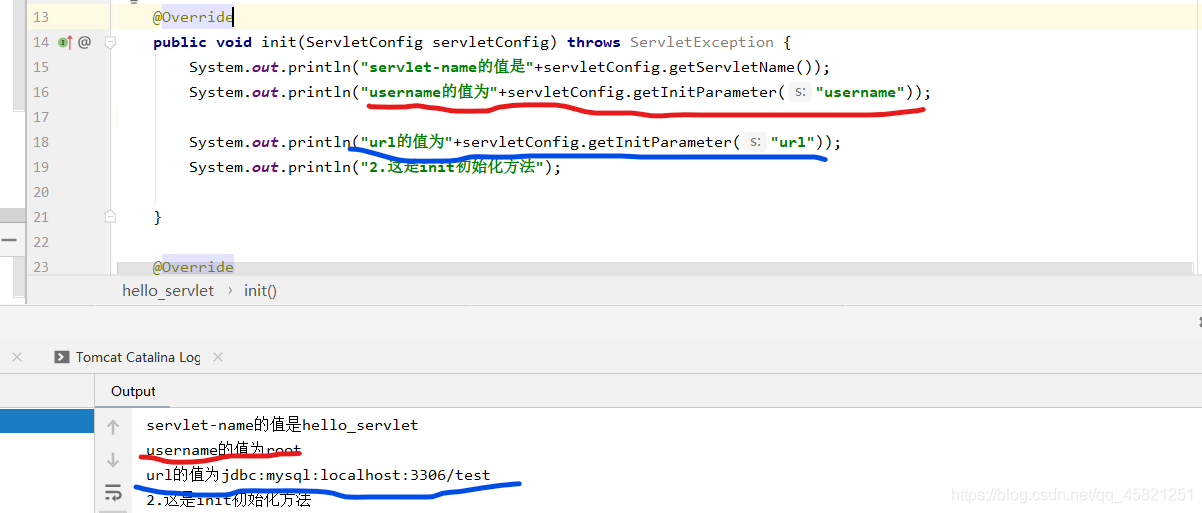Image resolution: width=1202 pixels, height=513 pixels.
Task: Click line number 17 in the gutter
Action: pos(39,117)
